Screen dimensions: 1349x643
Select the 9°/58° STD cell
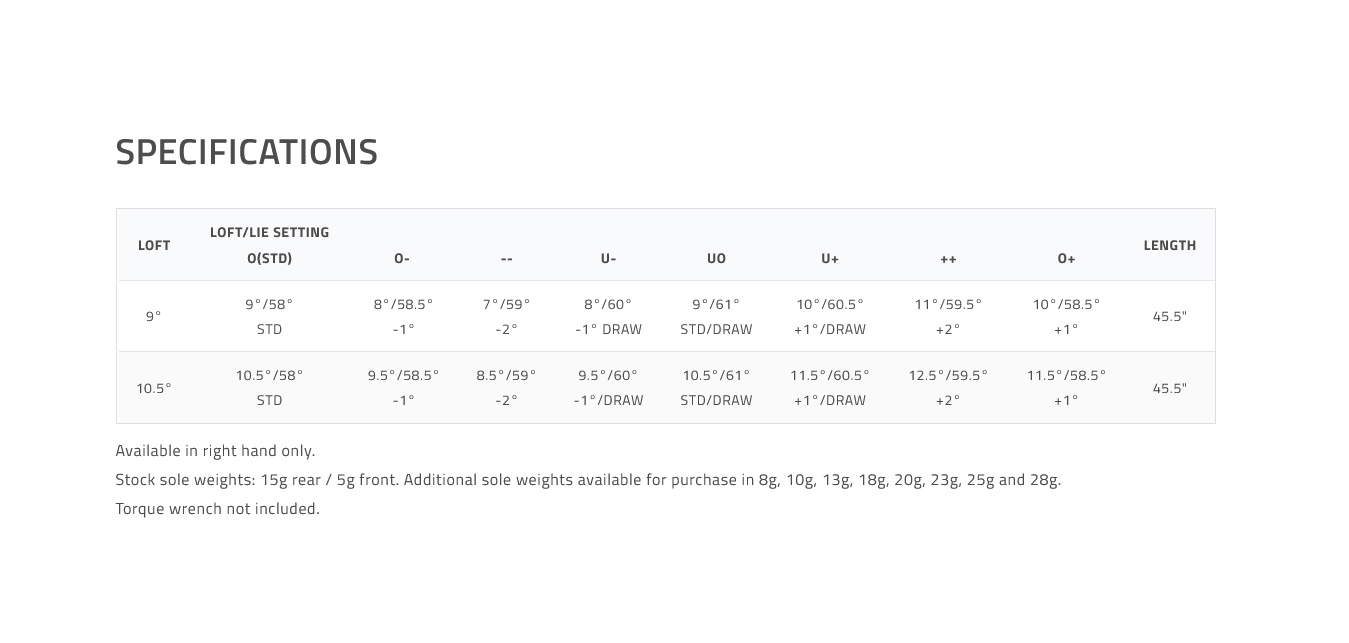269,316
